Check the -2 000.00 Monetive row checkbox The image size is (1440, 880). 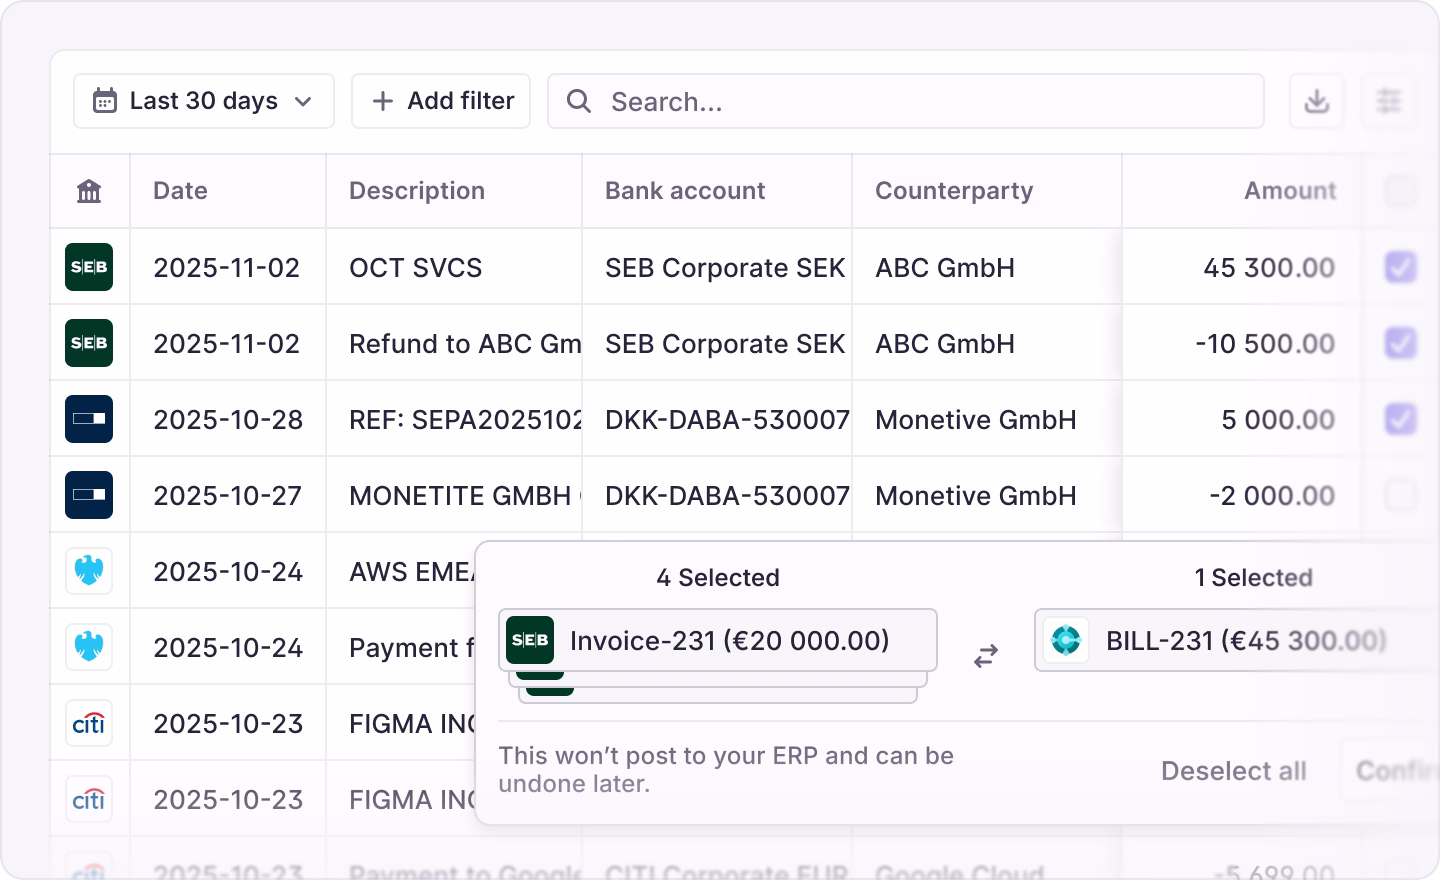(x=1401, y=495)
